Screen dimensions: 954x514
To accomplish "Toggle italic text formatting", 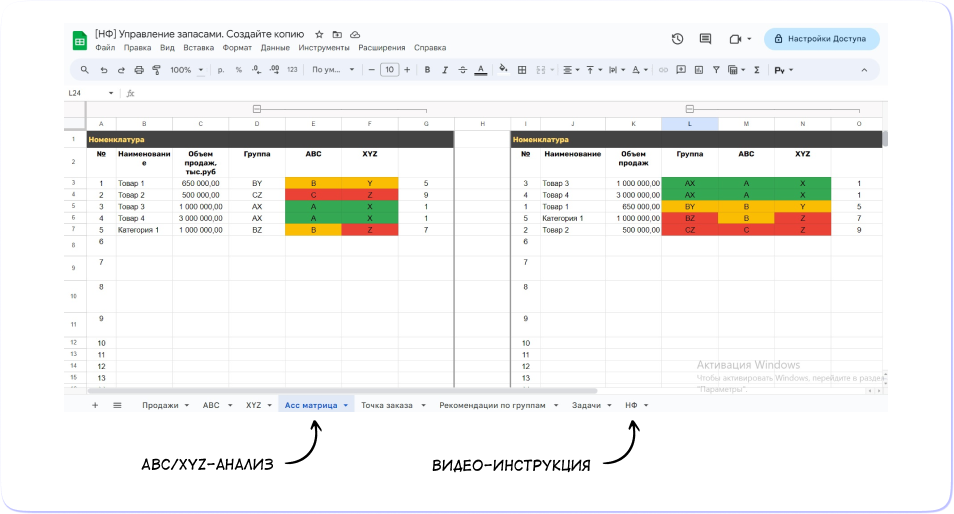I will pyautogui.click(x=445, y=70).
